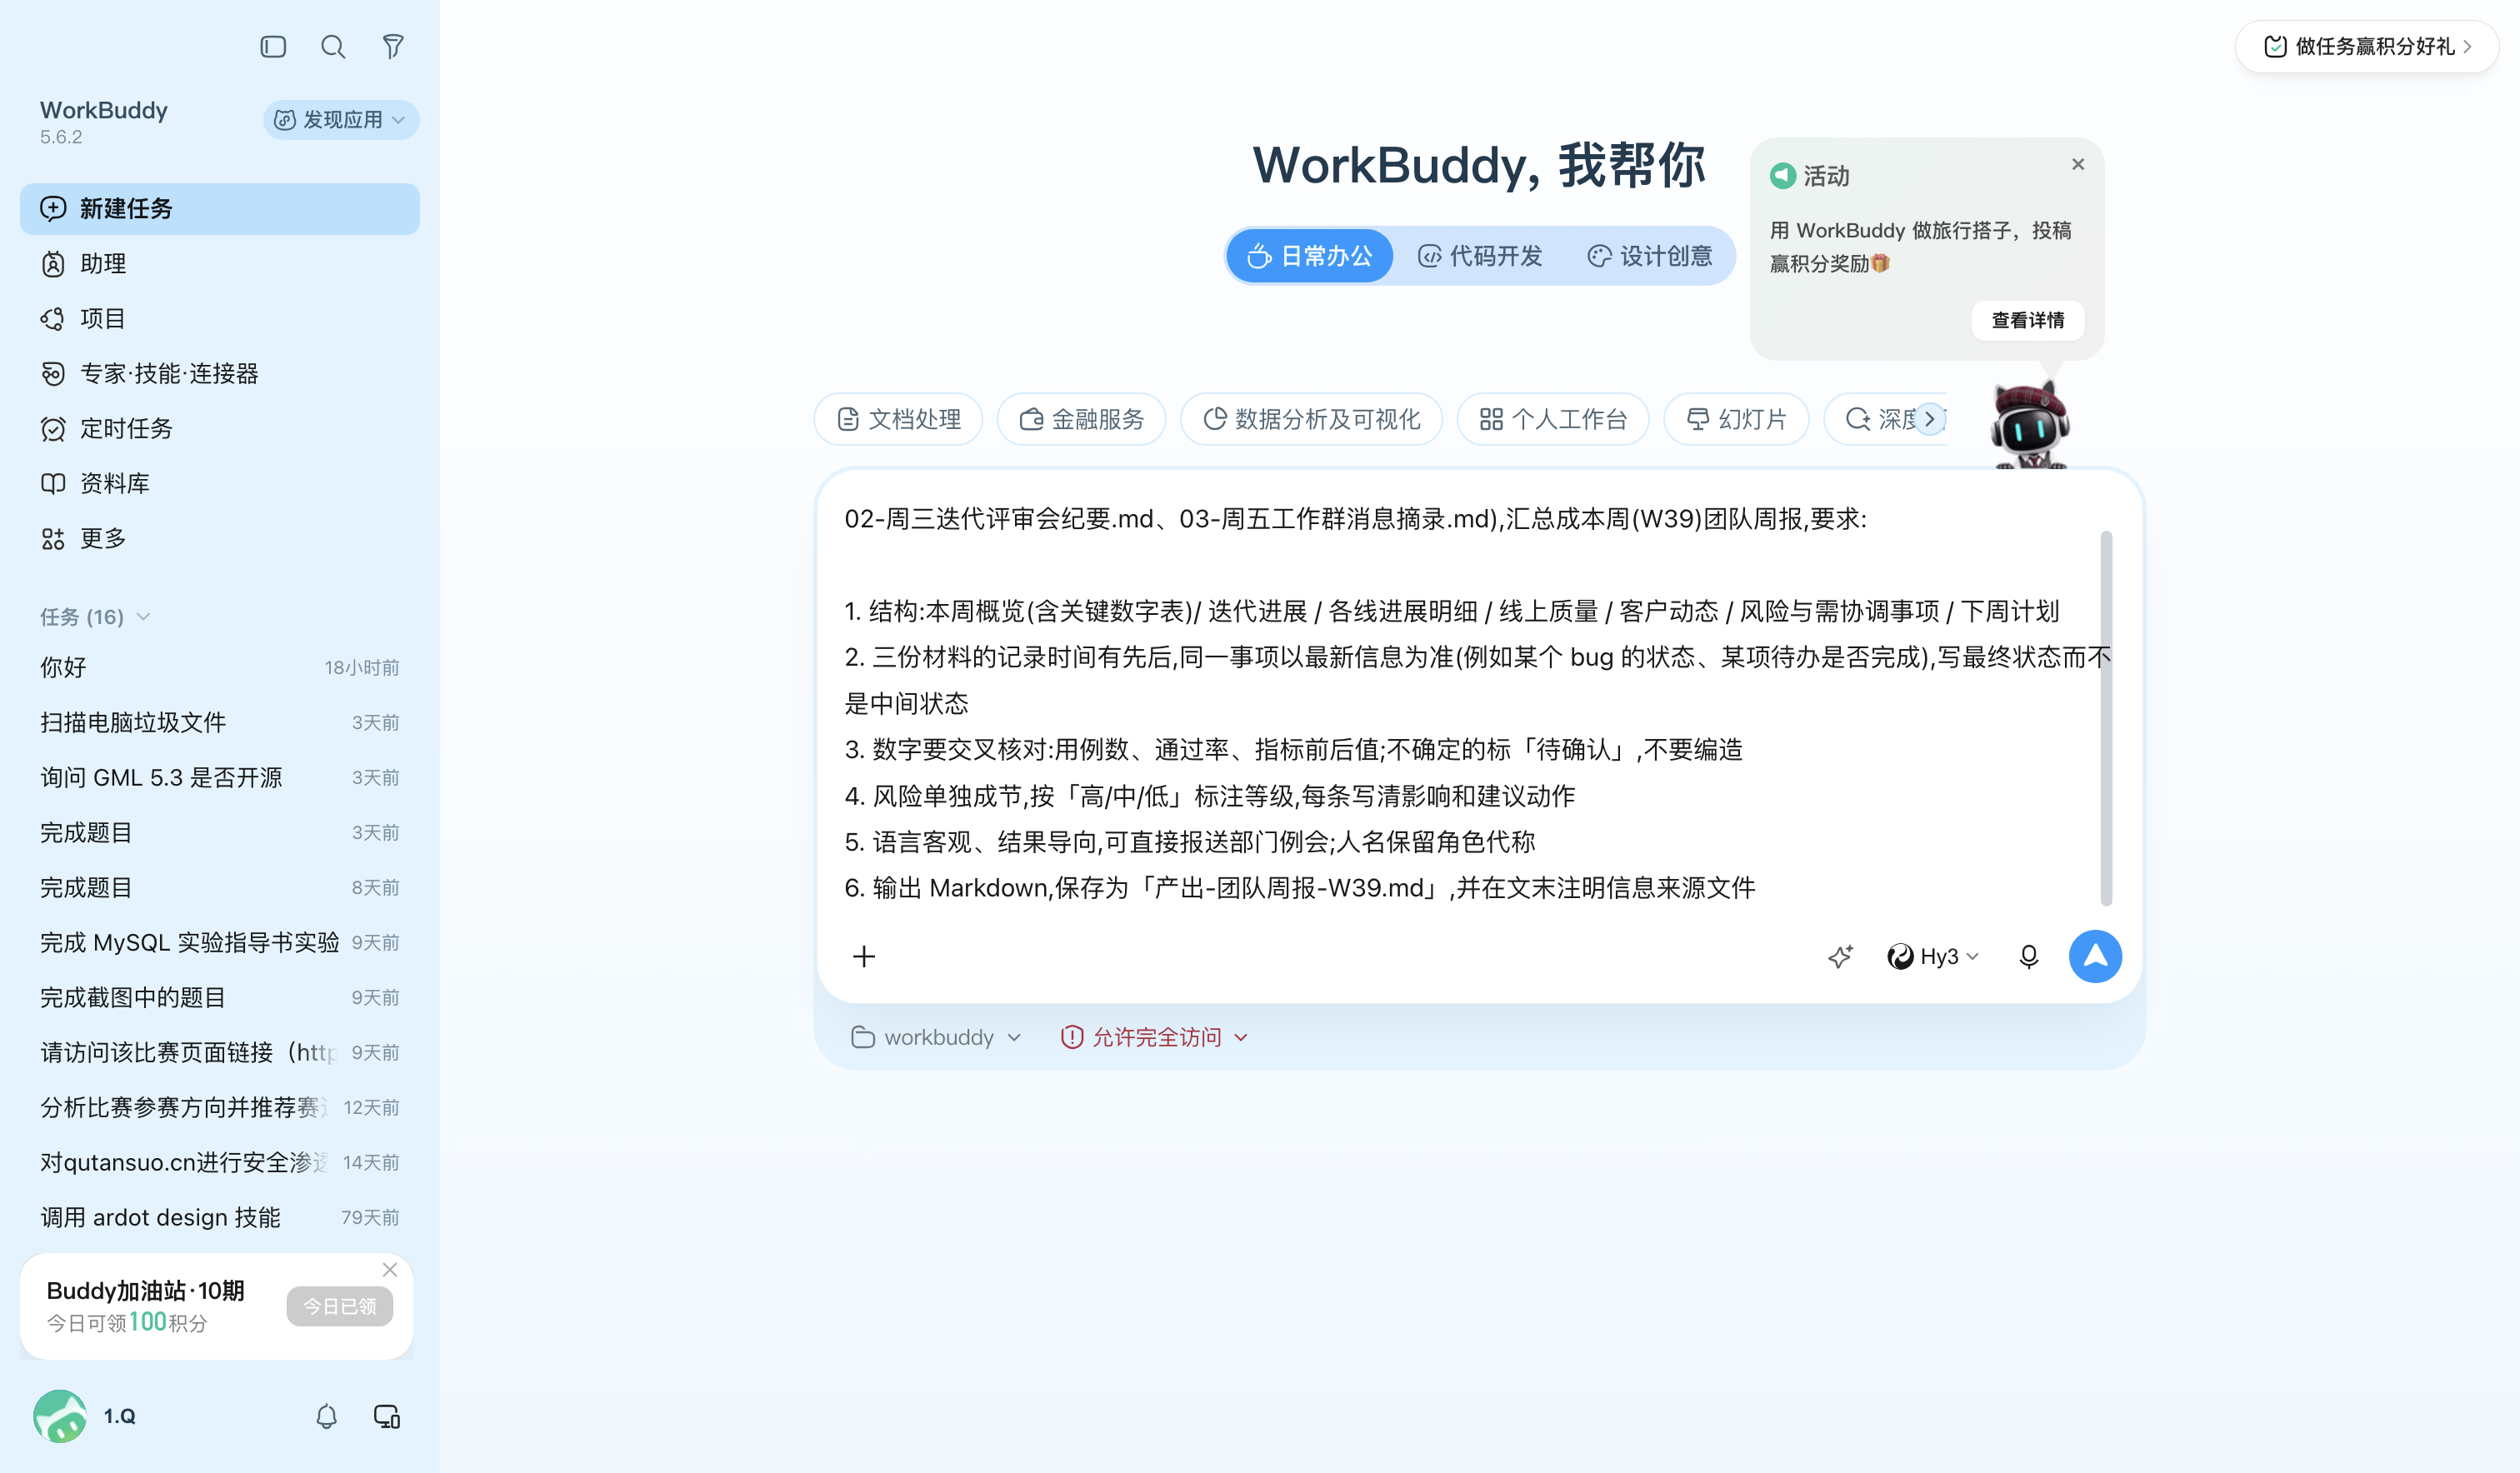Open 询问 GML 5.3 是否开源 task

tap(220, 777)
